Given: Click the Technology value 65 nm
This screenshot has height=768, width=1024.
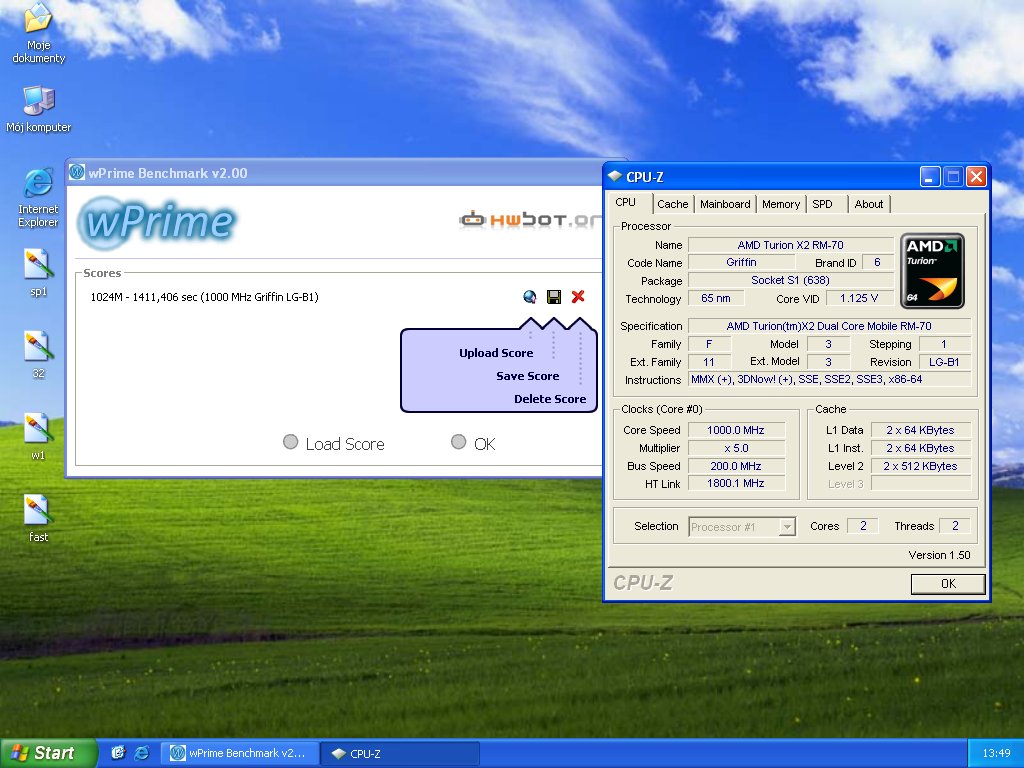Looking at the screenshot, I should [716, 298].
